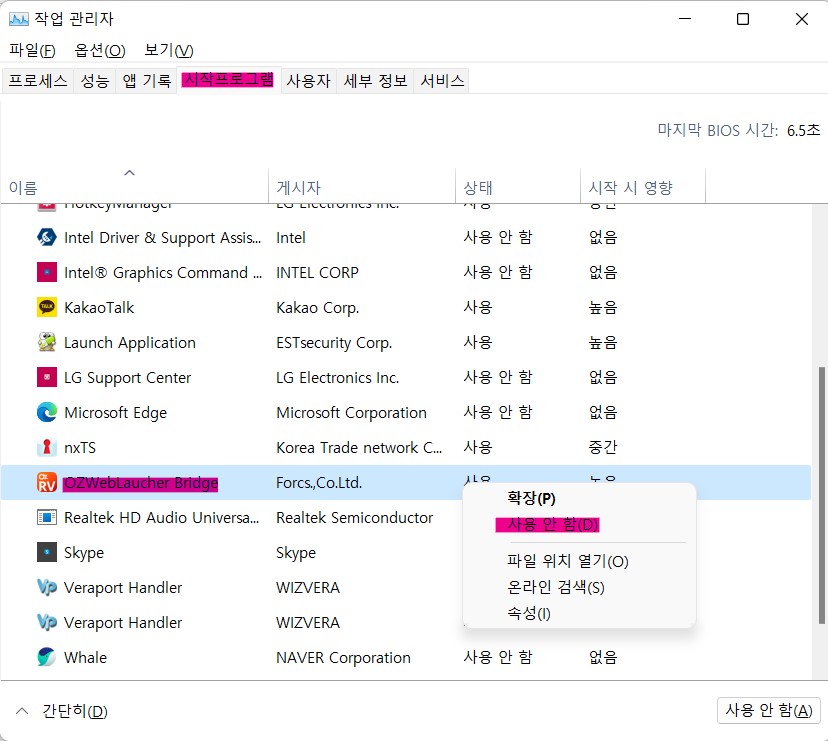Switch to the 성능 tab

pos(95,81)
